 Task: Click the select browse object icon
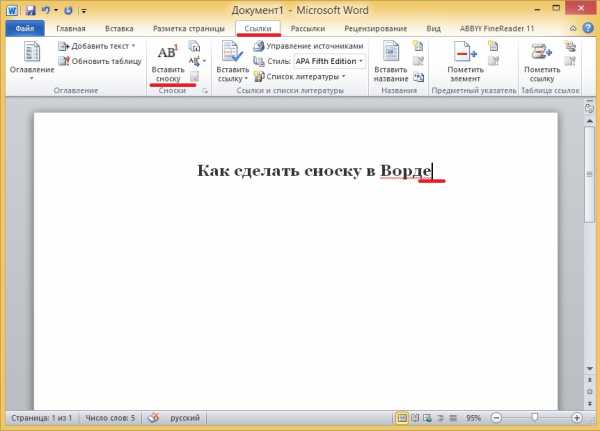click(x=590, y=392)
